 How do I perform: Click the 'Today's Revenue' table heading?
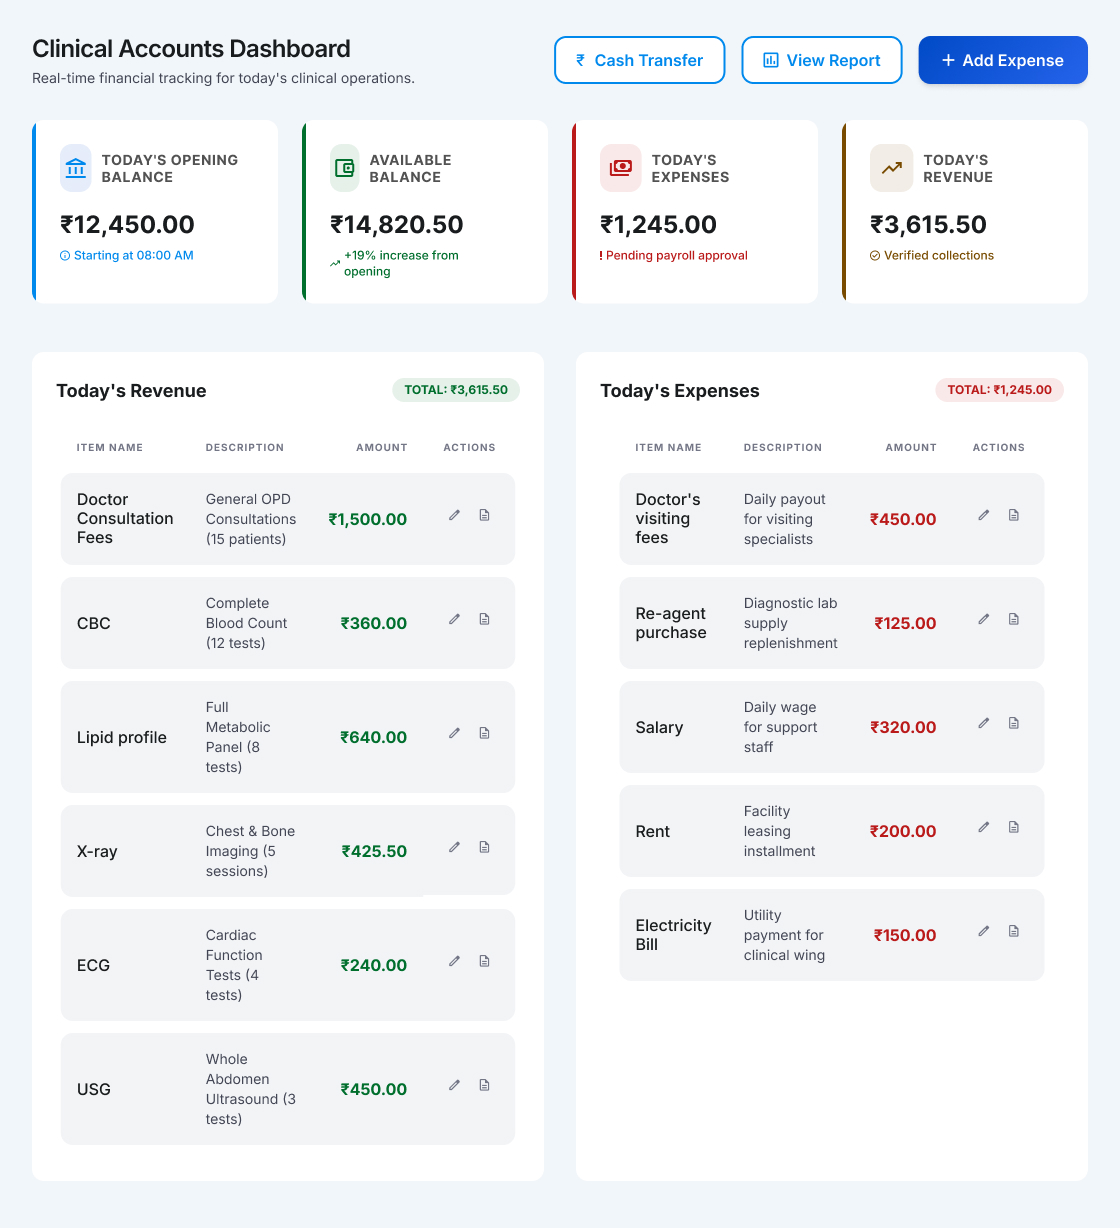tap(131, 391)
